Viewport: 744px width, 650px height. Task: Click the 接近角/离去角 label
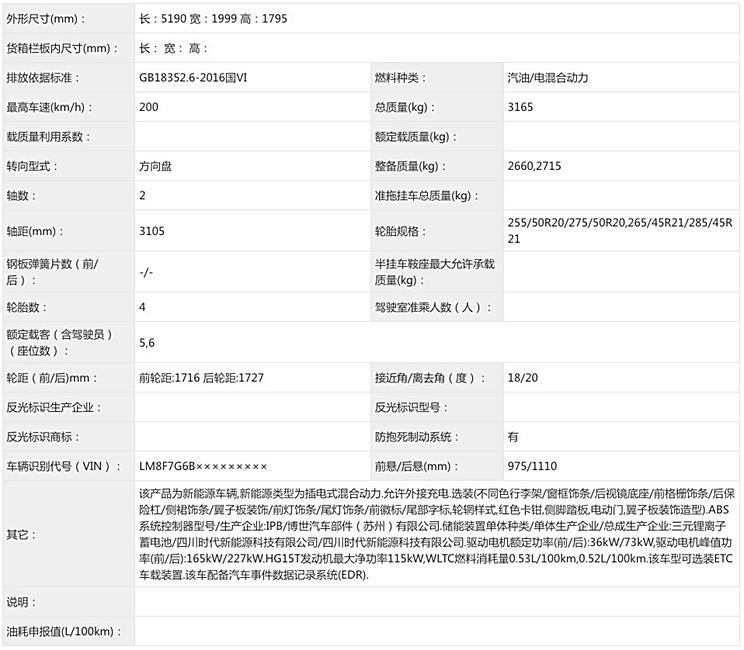430,378
